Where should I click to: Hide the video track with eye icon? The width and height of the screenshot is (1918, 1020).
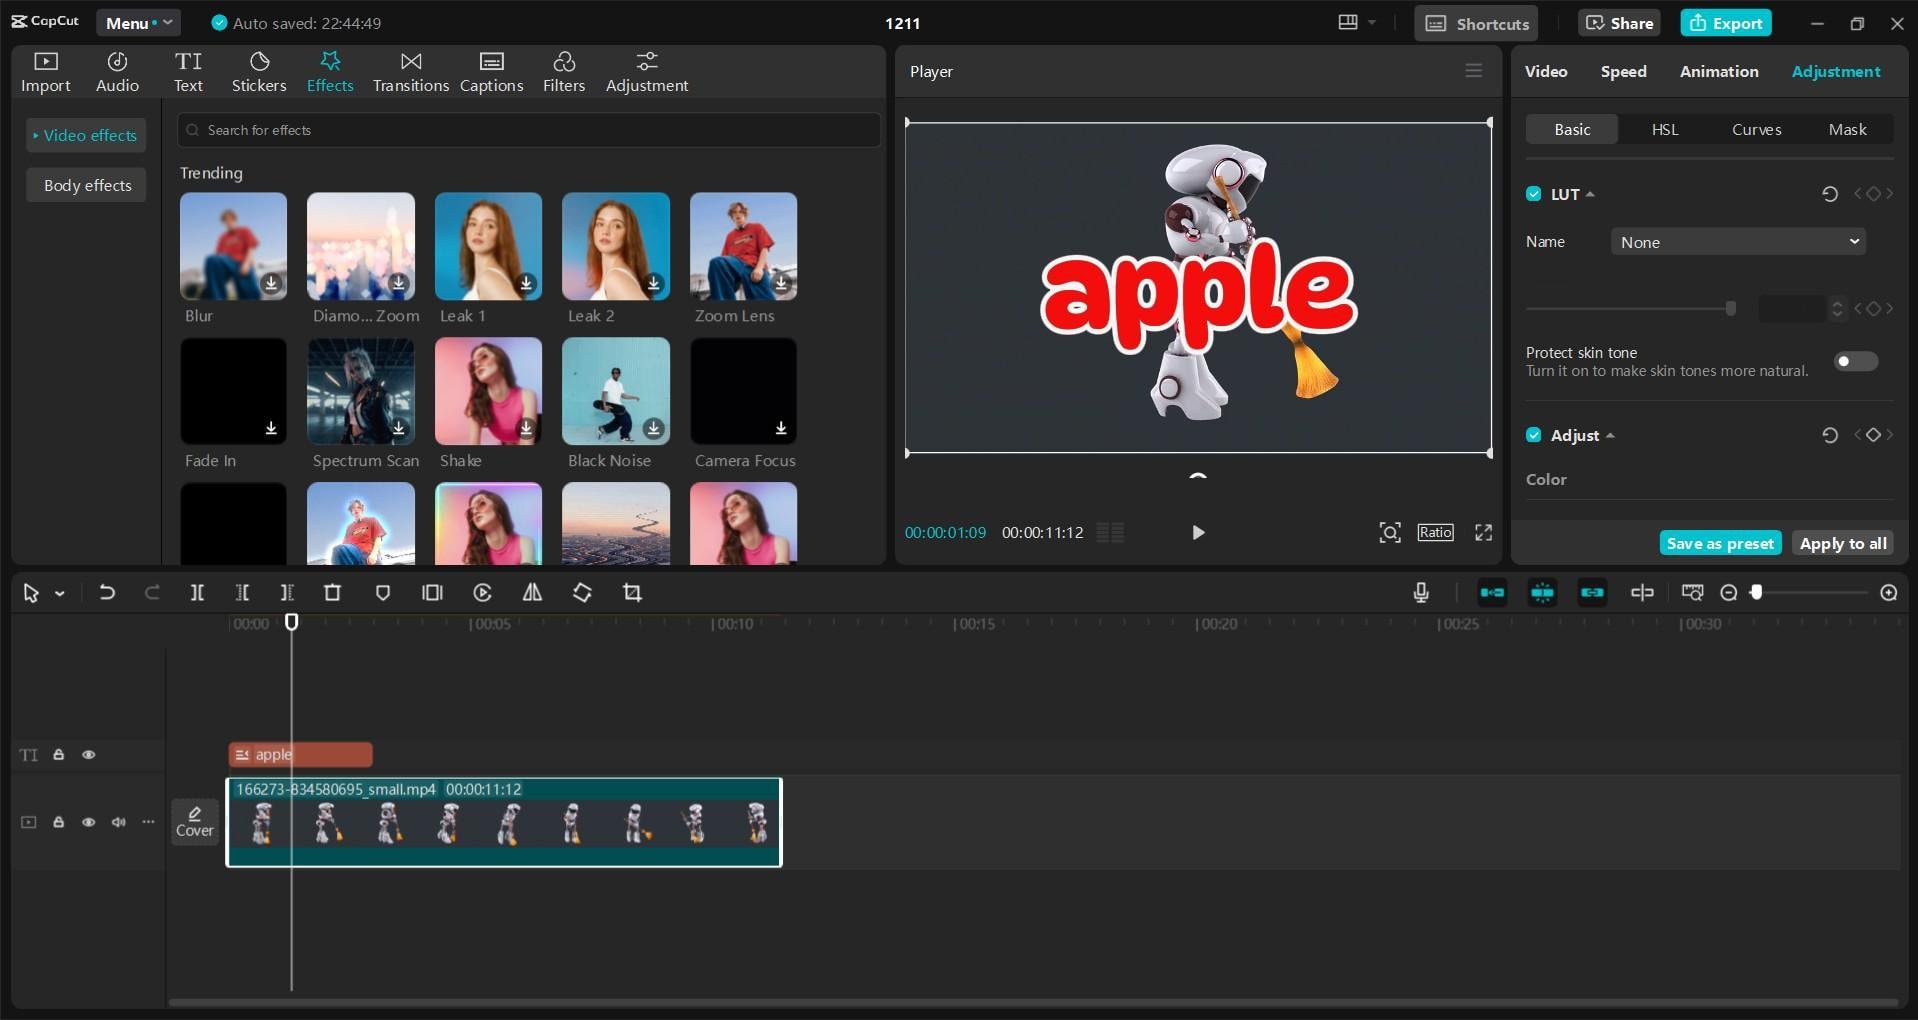tap(89, 822)
